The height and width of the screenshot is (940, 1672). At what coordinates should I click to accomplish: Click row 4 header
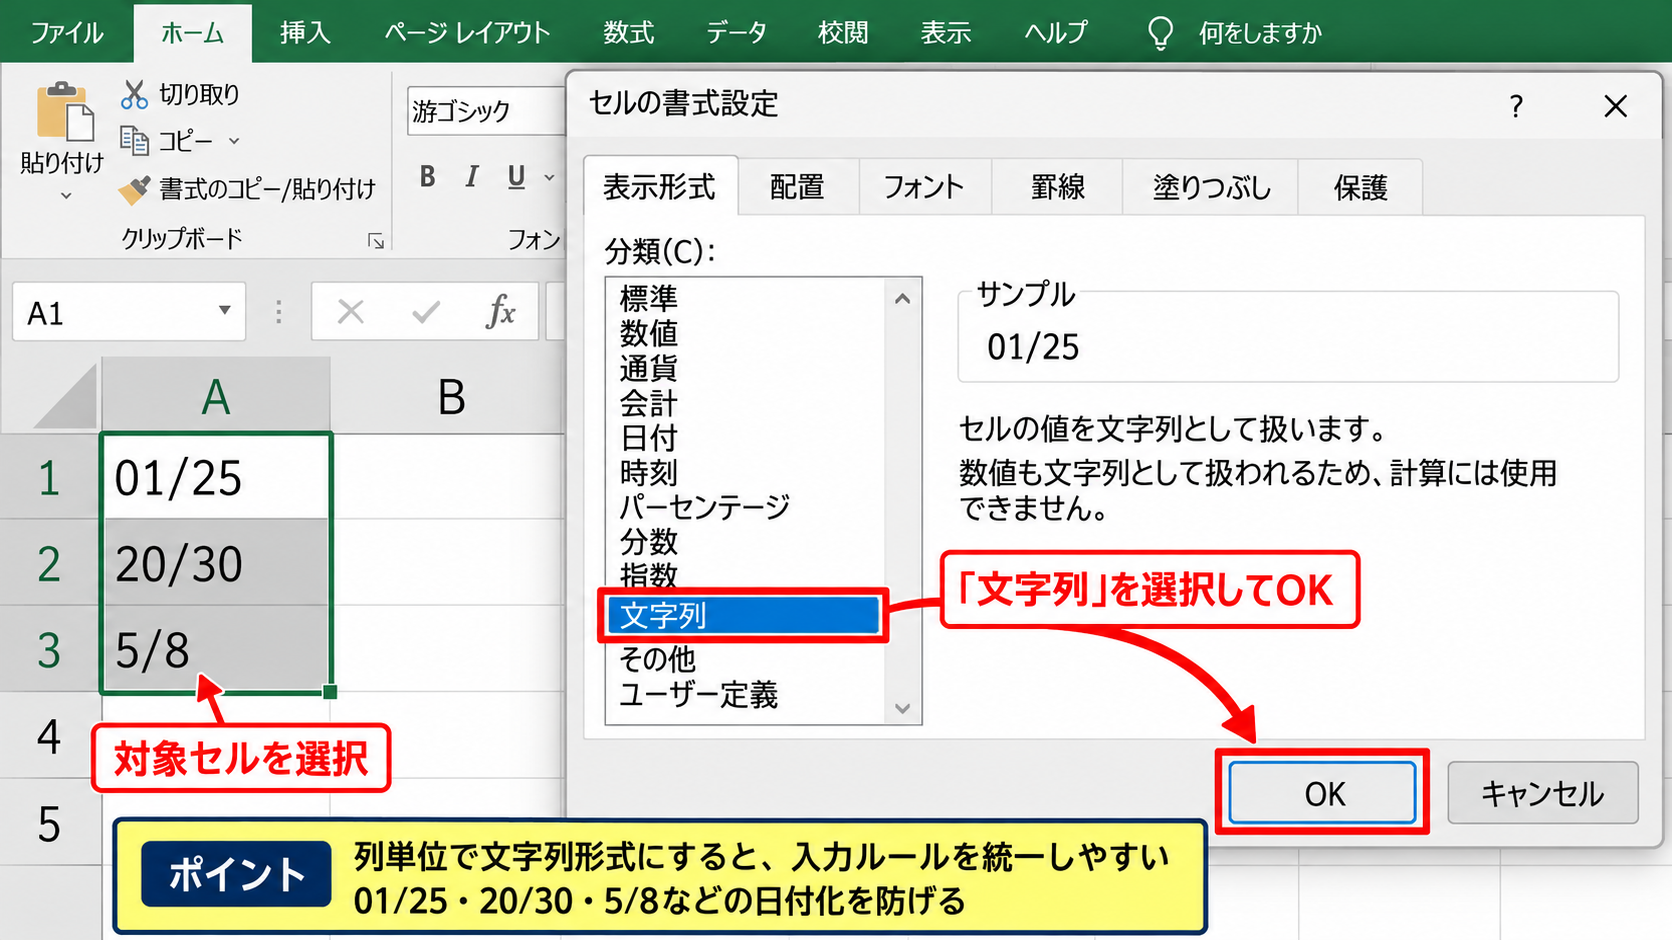[x=50, y=736]
